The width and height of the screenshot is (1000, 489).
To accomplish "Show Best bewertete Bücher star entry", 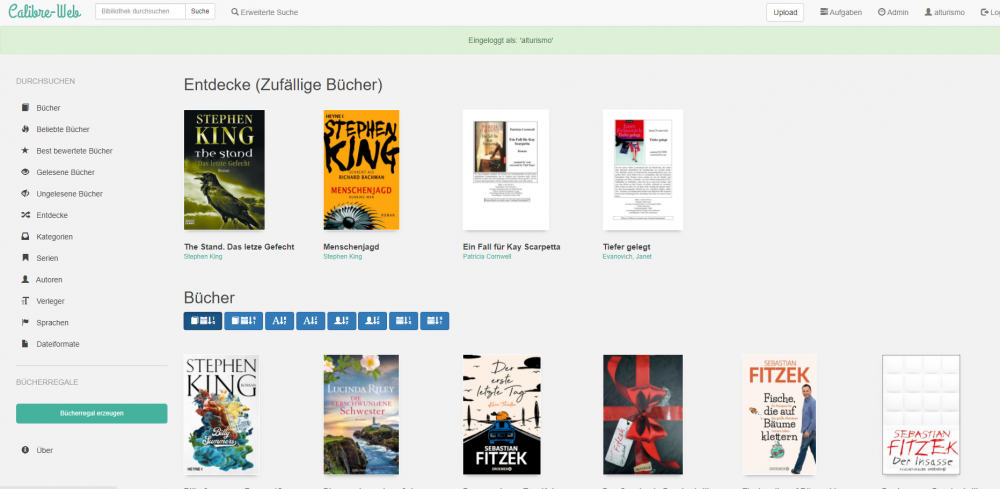I will pyautogui.click(x=67, y=151).
